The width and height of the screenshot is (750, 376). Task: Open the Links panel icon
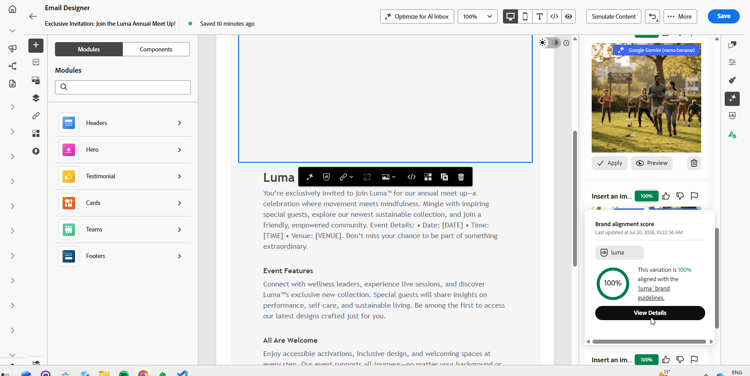[x=36, y=116]
